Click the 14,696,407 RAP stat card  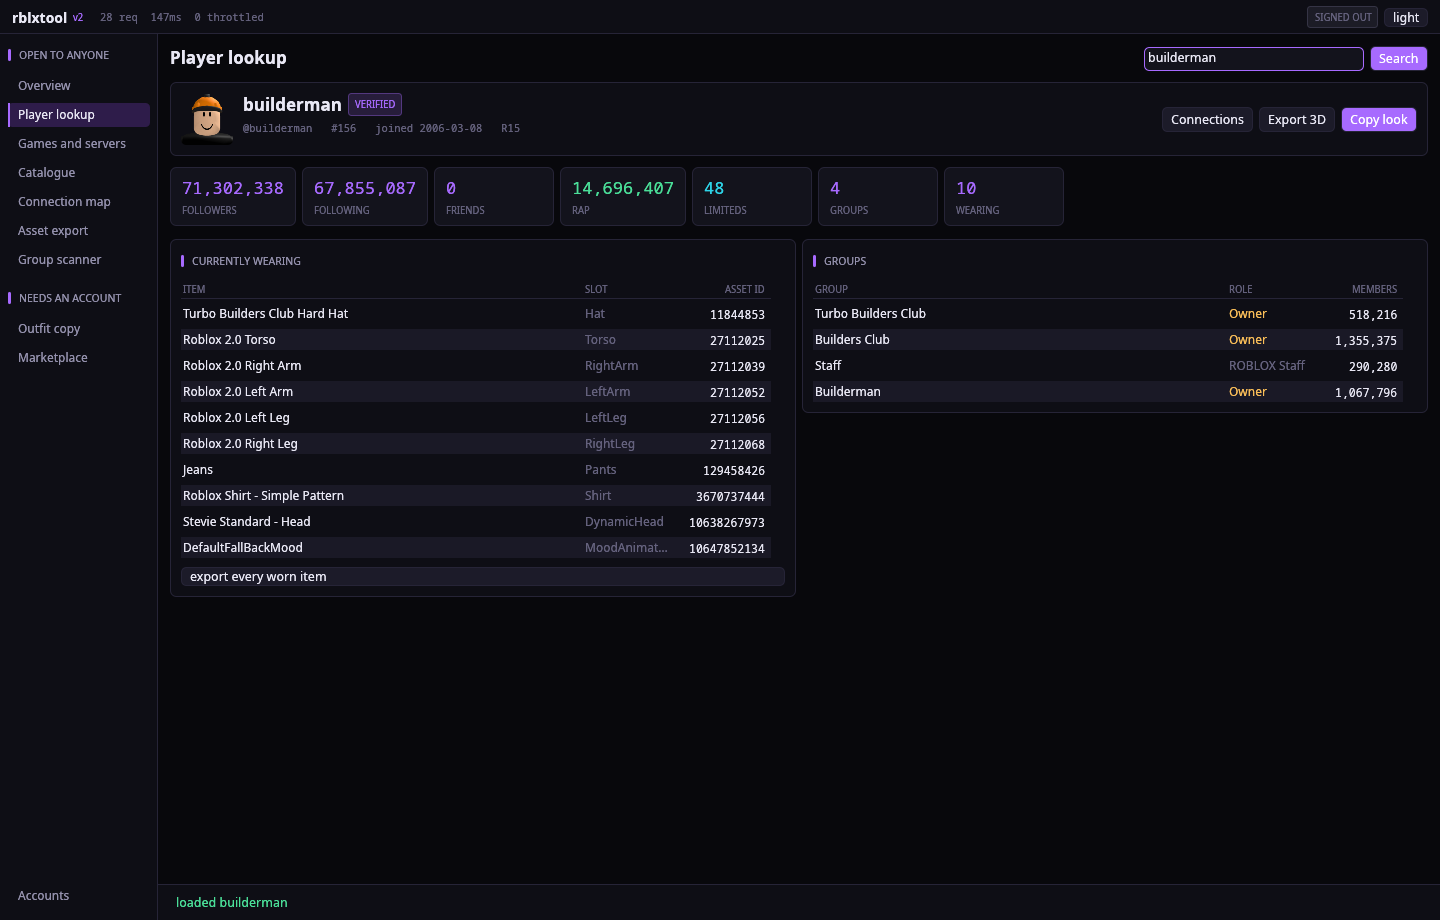click(623, 196)
